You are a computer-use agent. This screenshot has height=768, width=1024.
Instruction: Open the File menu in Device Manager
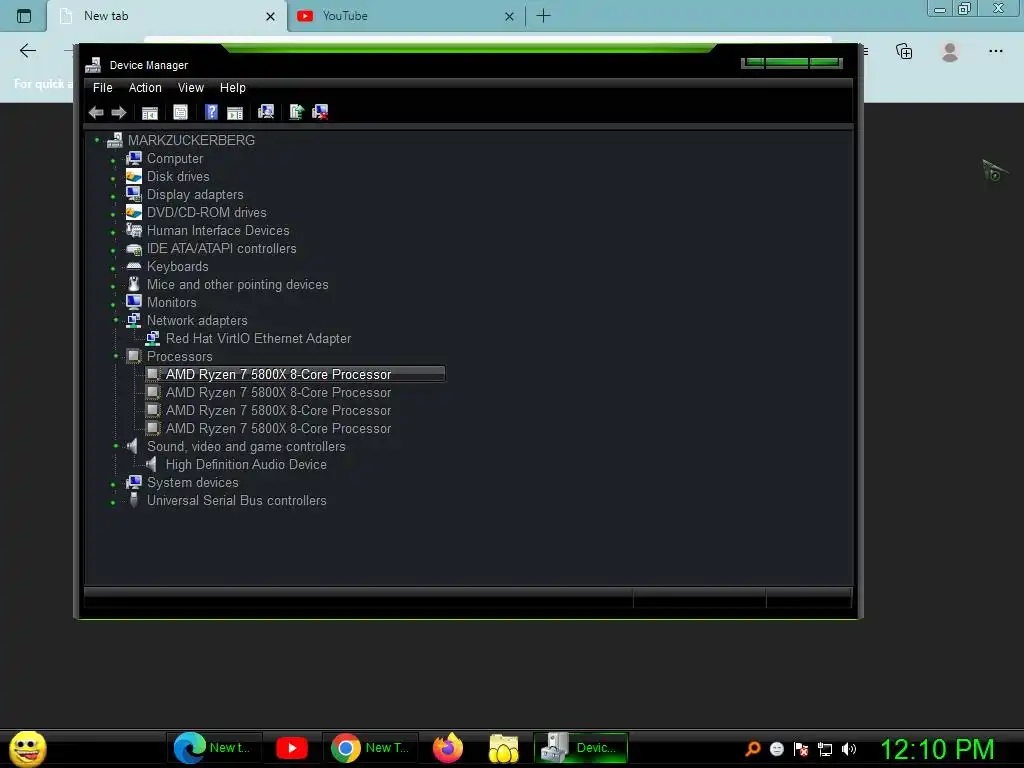(x=103, y=88)
